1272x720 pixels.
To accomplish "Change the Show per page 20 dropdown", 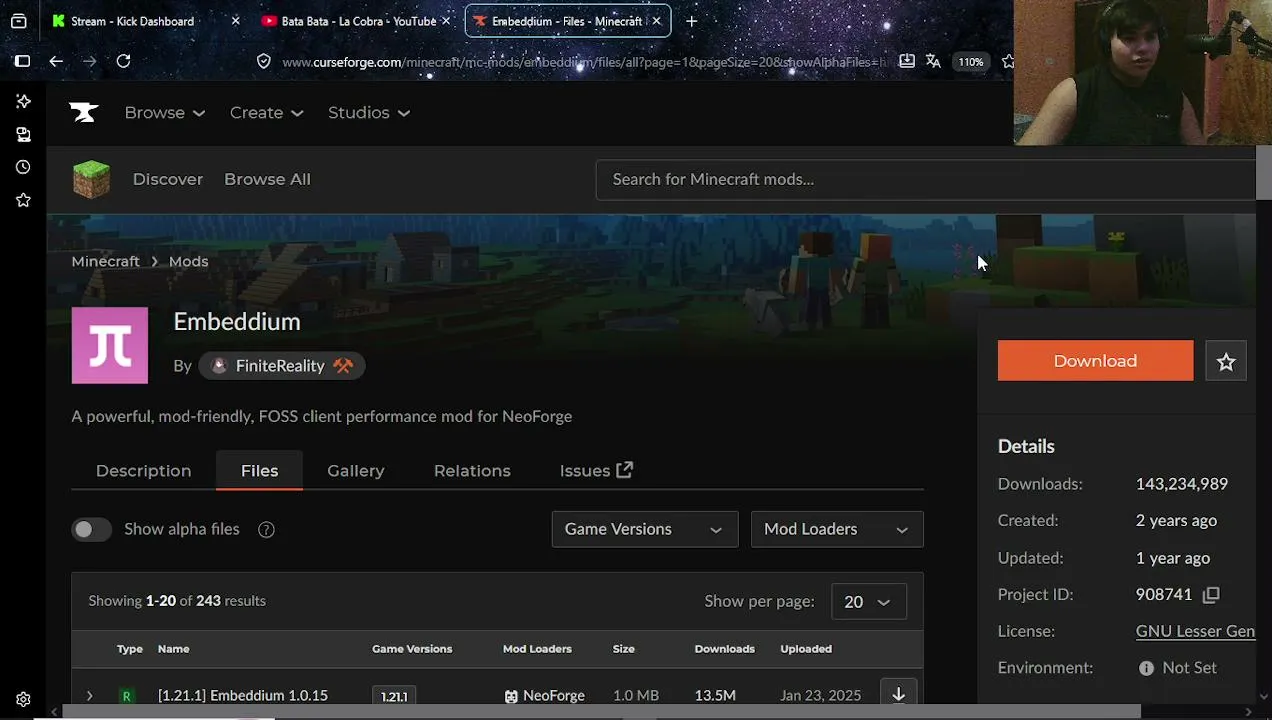I will 869,602.
